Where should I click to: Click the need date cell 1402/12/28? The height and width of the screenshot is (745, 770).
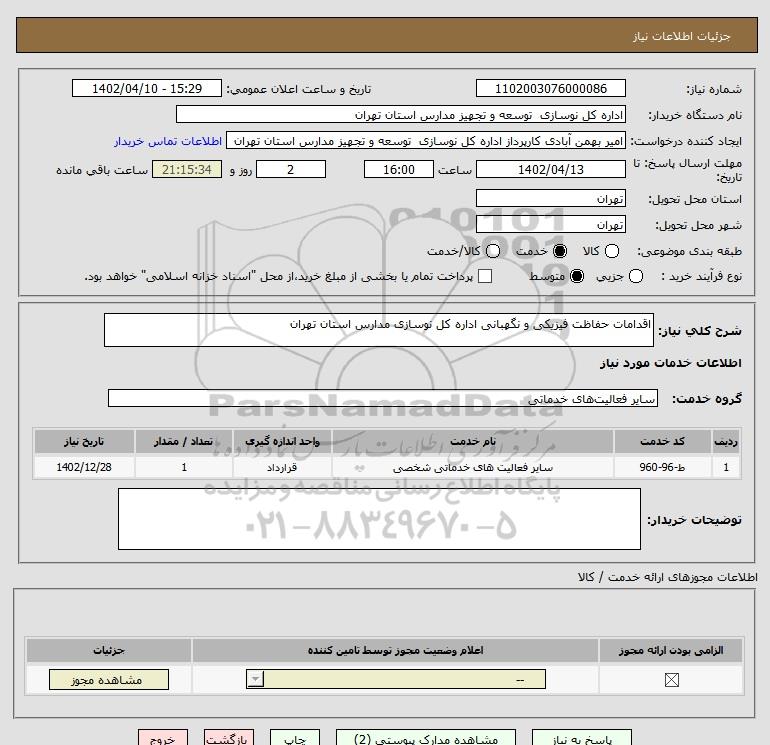click(84, 467)
